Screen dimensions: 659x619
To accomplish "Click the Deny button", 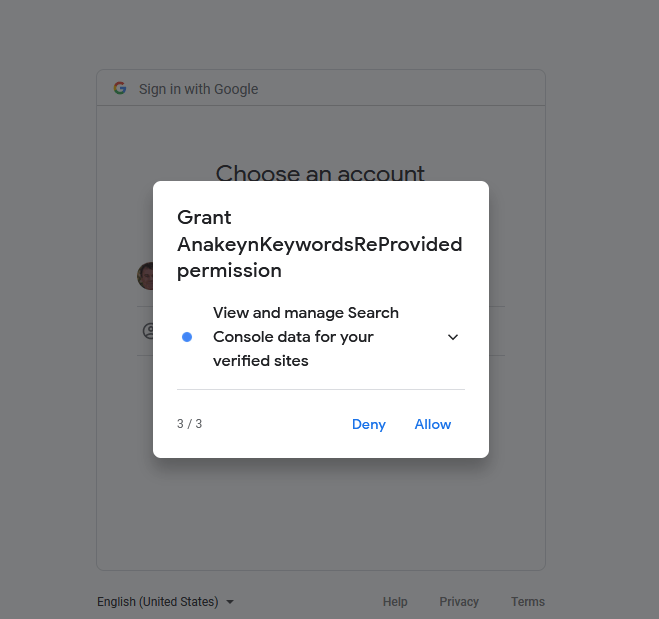I will pos(369,424).
